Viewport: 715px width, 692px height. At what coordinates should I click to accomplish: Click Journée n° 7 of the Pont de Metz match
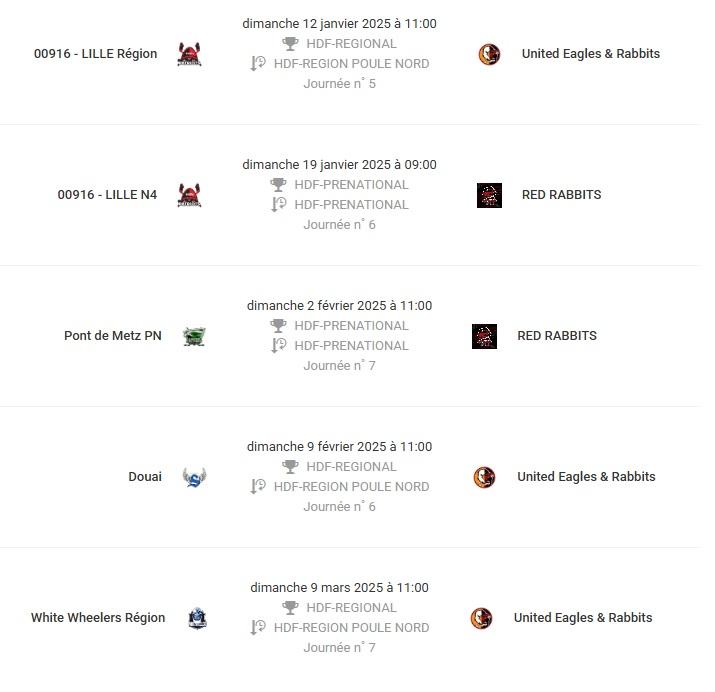[339, 366]
